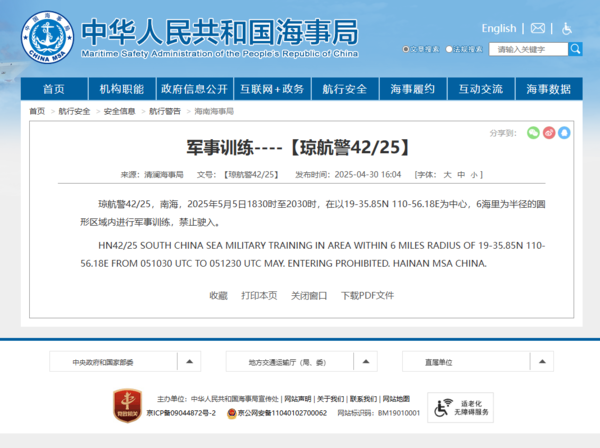Set font size to 大
The height and width of the screenshot is (448, 600).
point(447,175)
